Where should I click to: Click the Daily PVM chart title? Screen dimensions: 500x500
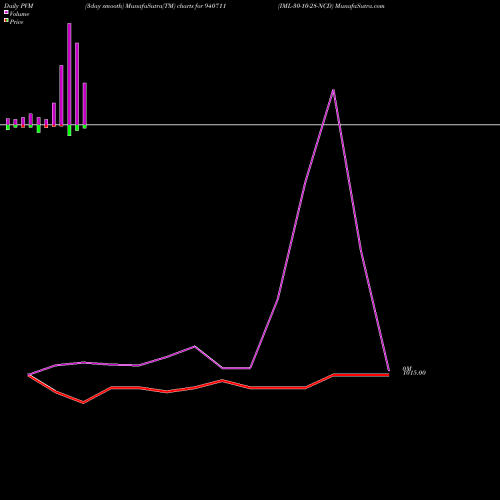click(19, 6)
